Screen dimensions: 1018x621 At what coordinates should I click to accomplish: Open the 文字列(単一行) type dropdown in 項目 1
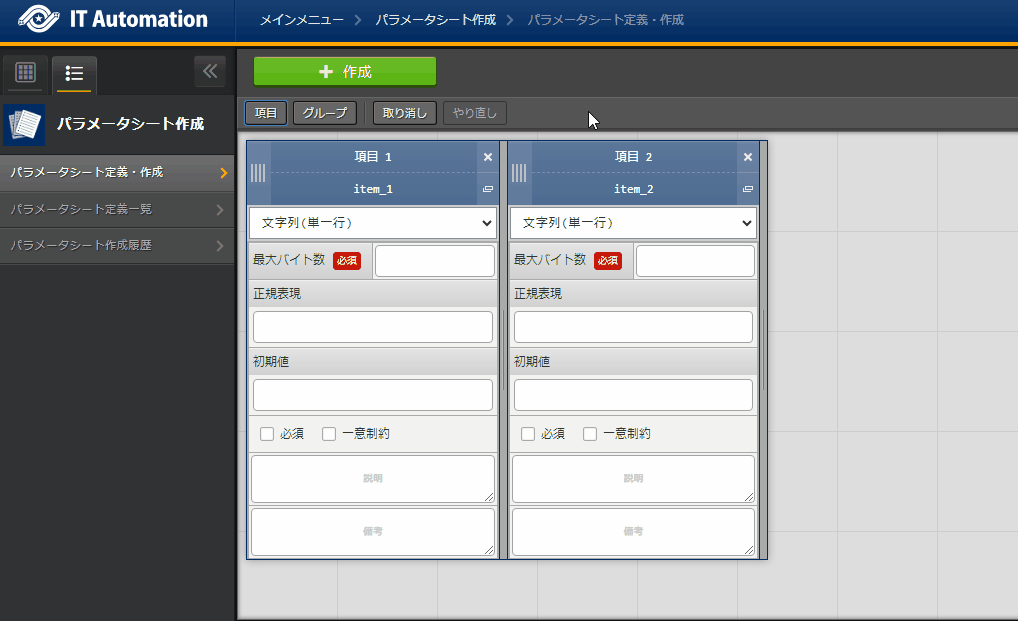[373, 223]
